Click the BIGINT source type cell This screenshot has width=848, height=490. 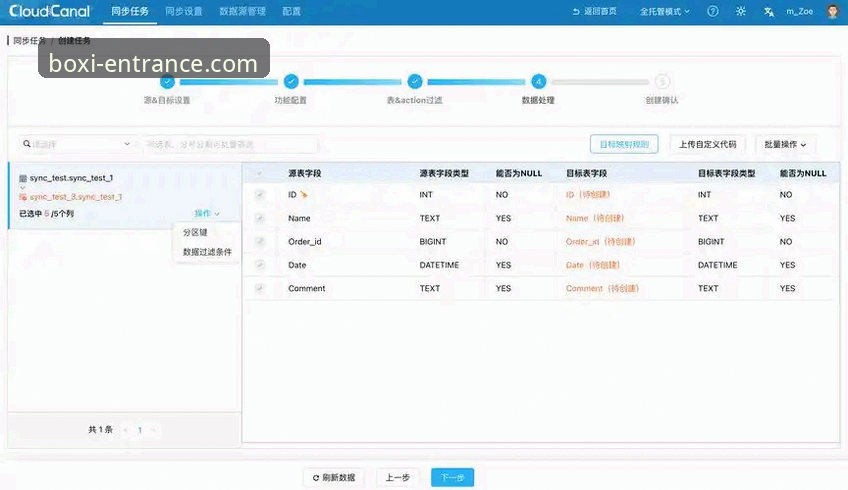[x=433, y=241]
